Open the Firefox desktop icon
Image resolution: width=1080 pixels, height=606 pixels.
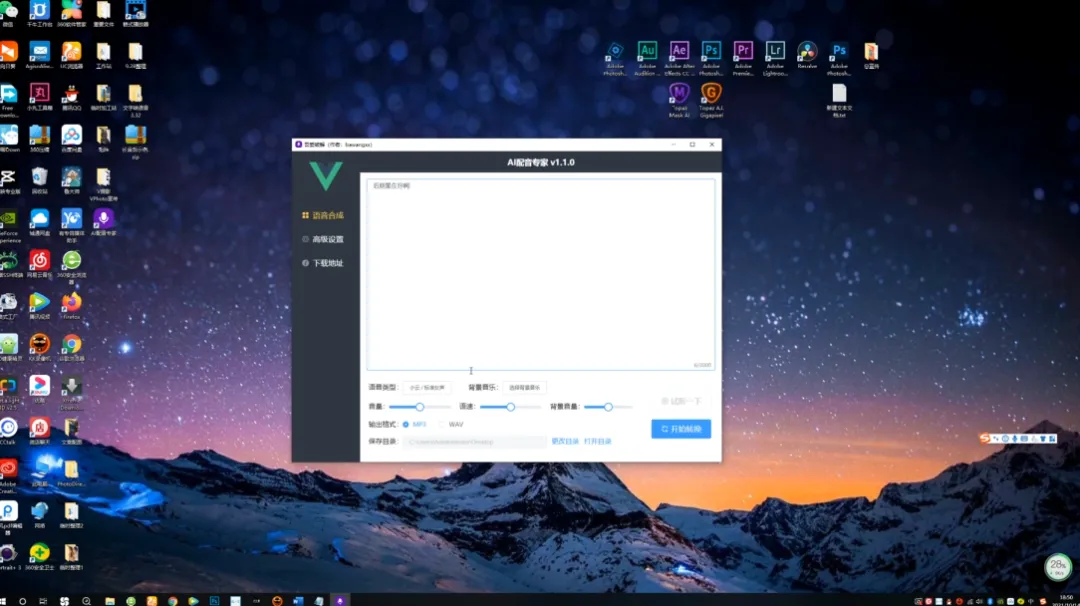coord(71,306)
